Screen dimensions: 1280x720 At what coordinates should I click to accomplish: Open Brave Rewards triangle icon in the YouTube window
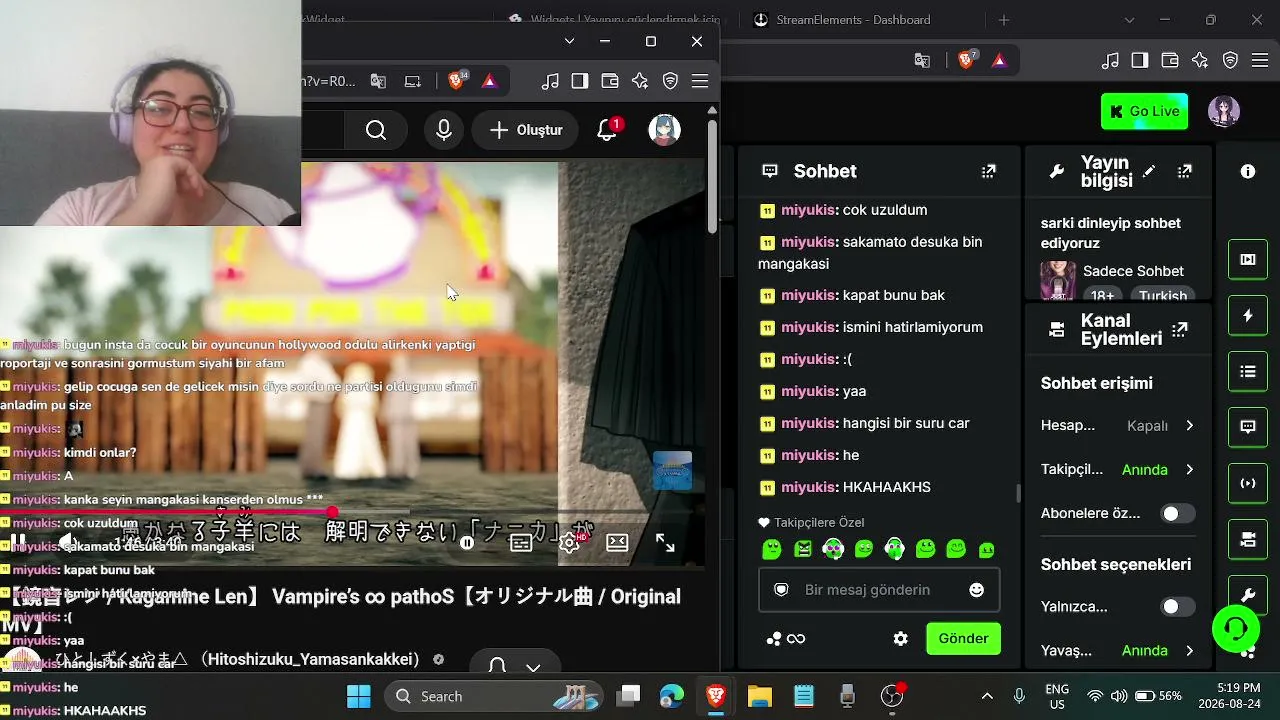[490, 81]
